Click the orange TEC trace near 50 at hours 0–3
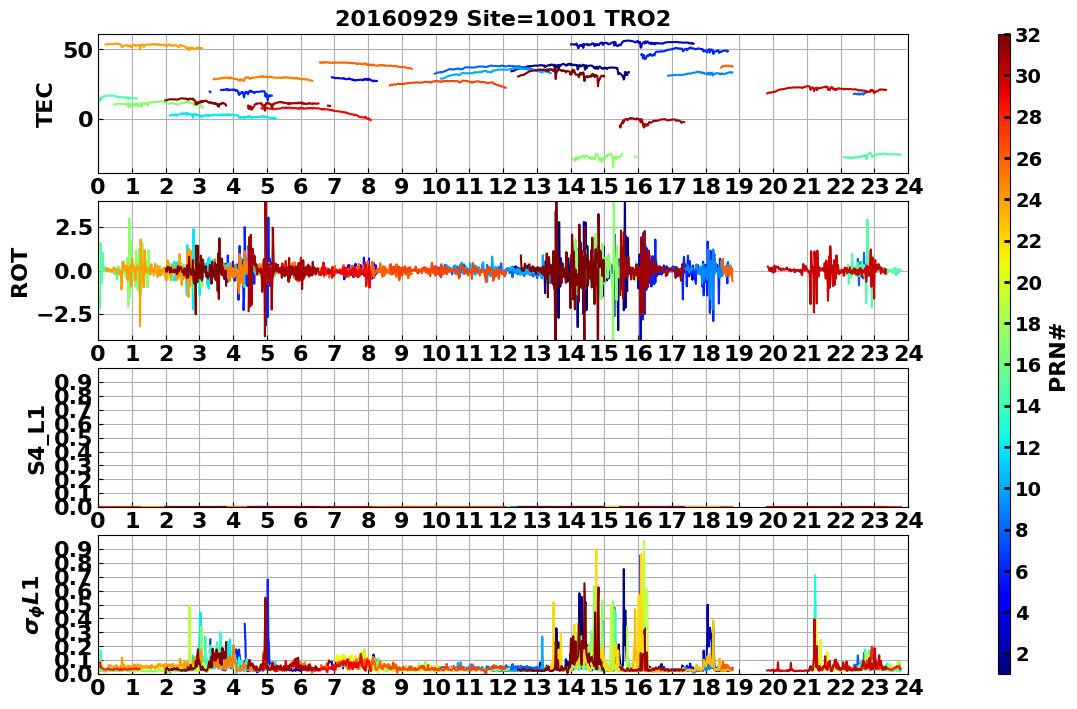1077x709 pixels. click(x=152, y=46)
